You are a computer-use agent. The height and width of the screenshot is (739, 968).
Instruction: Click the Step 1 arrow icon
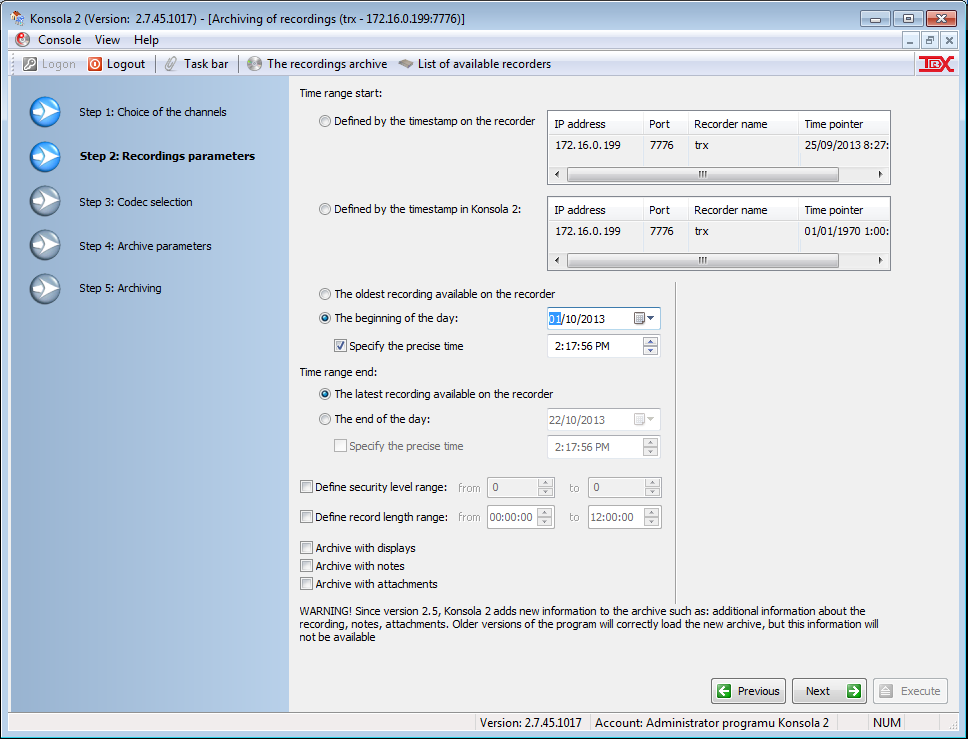point(45,112)
